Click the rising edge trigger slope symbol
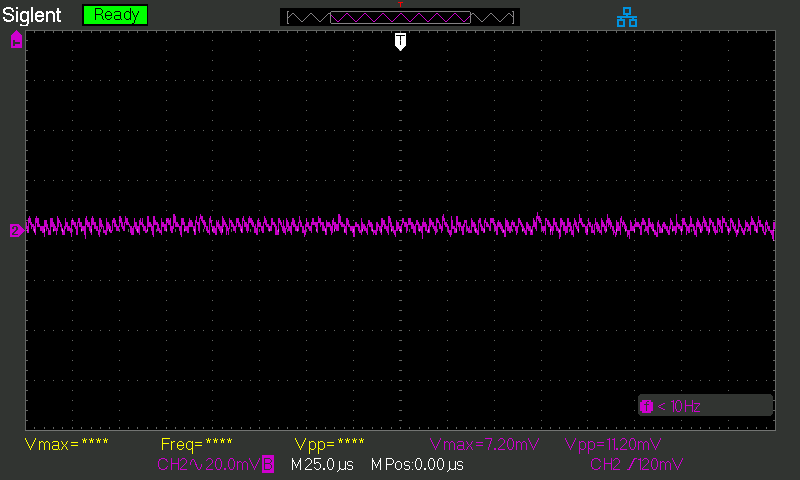800x480 pixels. click(632, 464)
